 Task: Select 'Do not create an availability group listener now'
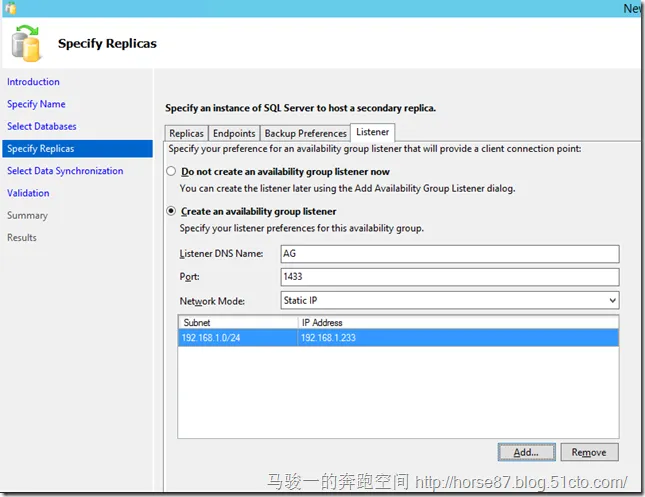click(x=171, y=171)
